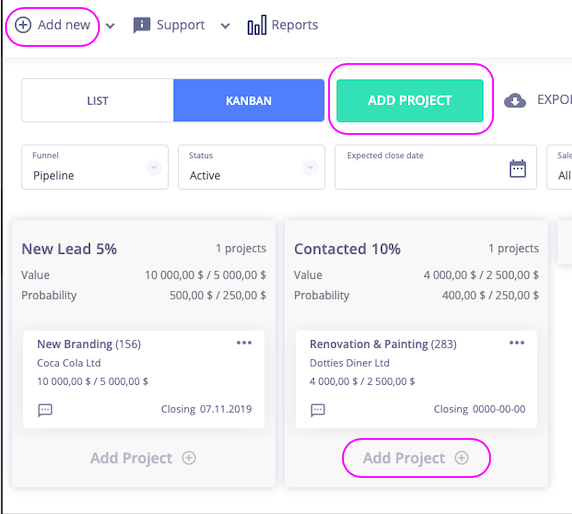Click the Add new plus circle icon
The image size is (572, 514).
click(x=23, y=25)
